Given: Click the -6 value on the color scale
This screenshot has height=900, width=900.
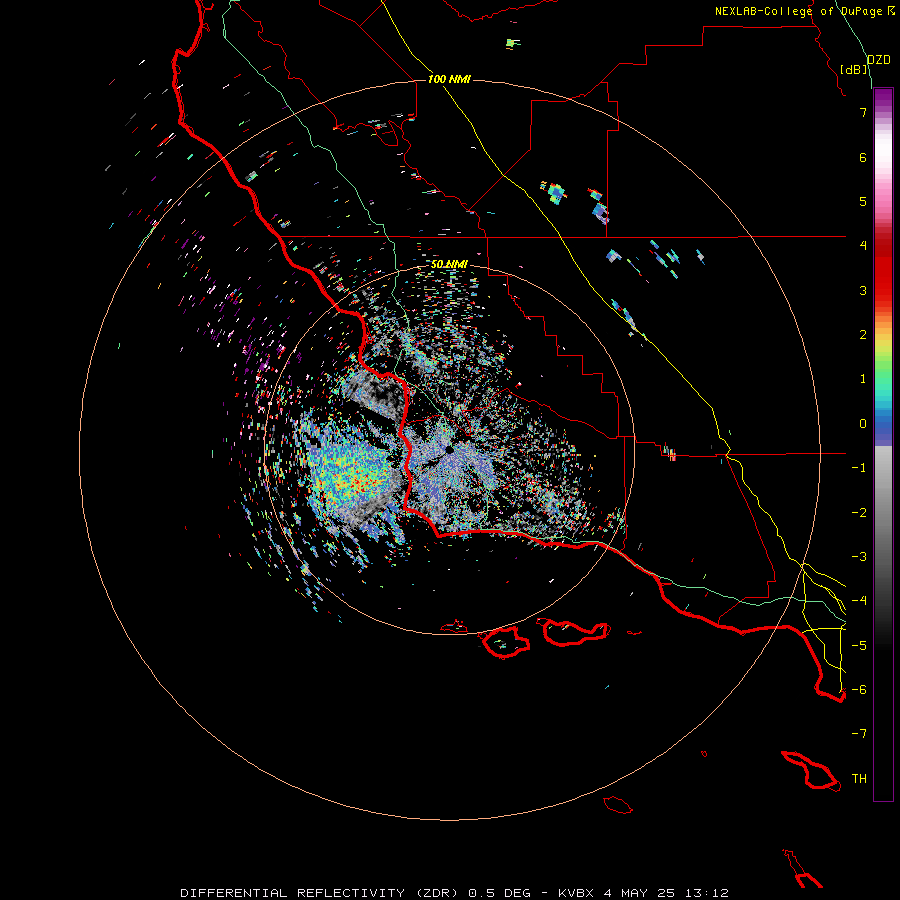Looking at the screenshot, I should pos(859,690).
